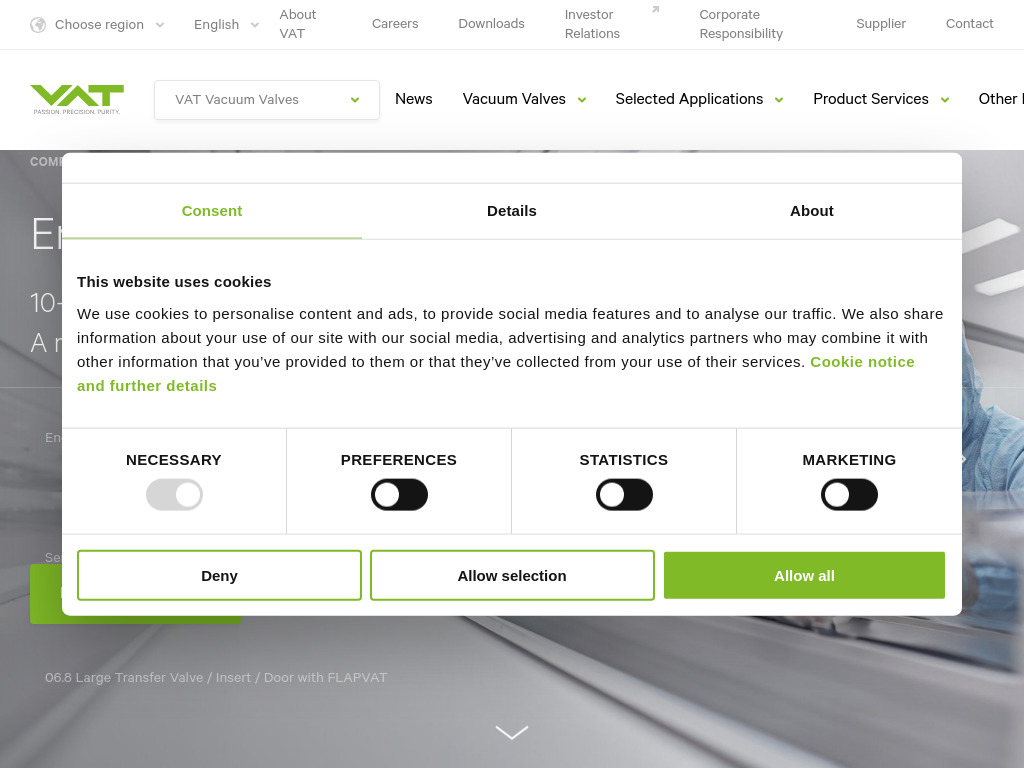The width and height of the screenshot is (1024, 768).
Task: Open the Supplier link
Action: pyautogui.click(x=881, y=24)
